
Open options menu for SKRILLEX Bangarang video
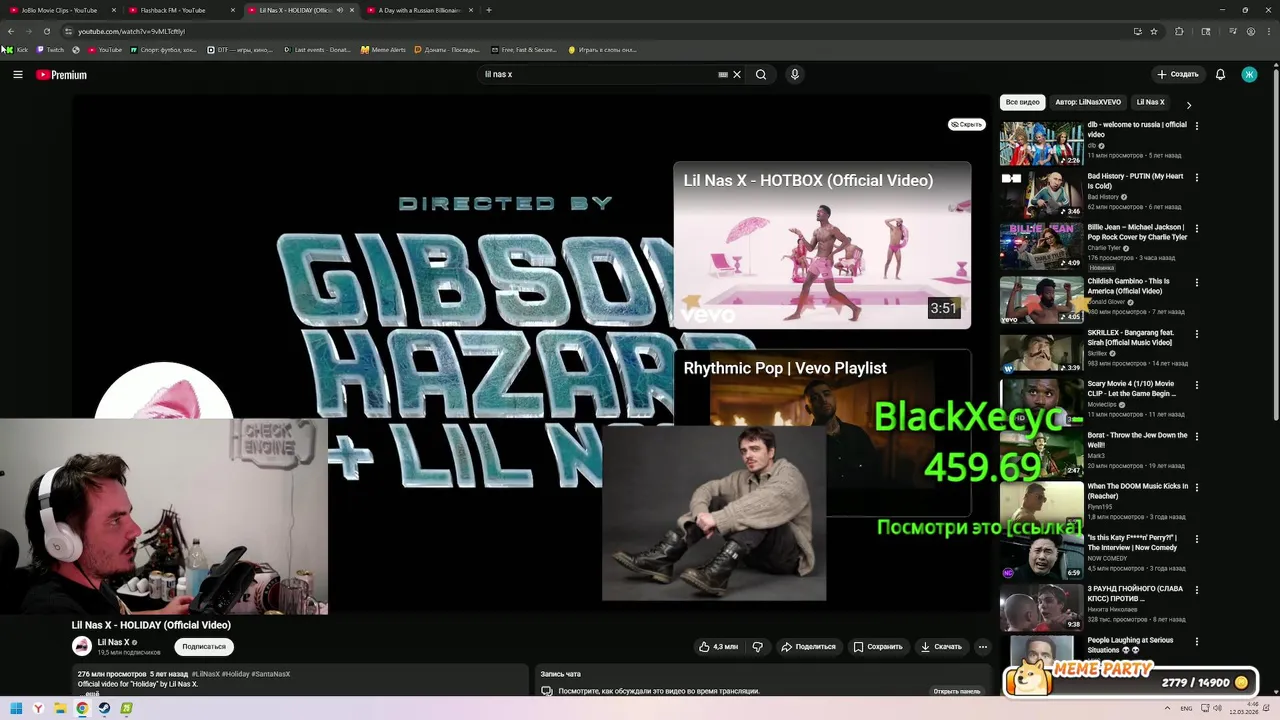pyautogui.click(x=1196, y=334)
